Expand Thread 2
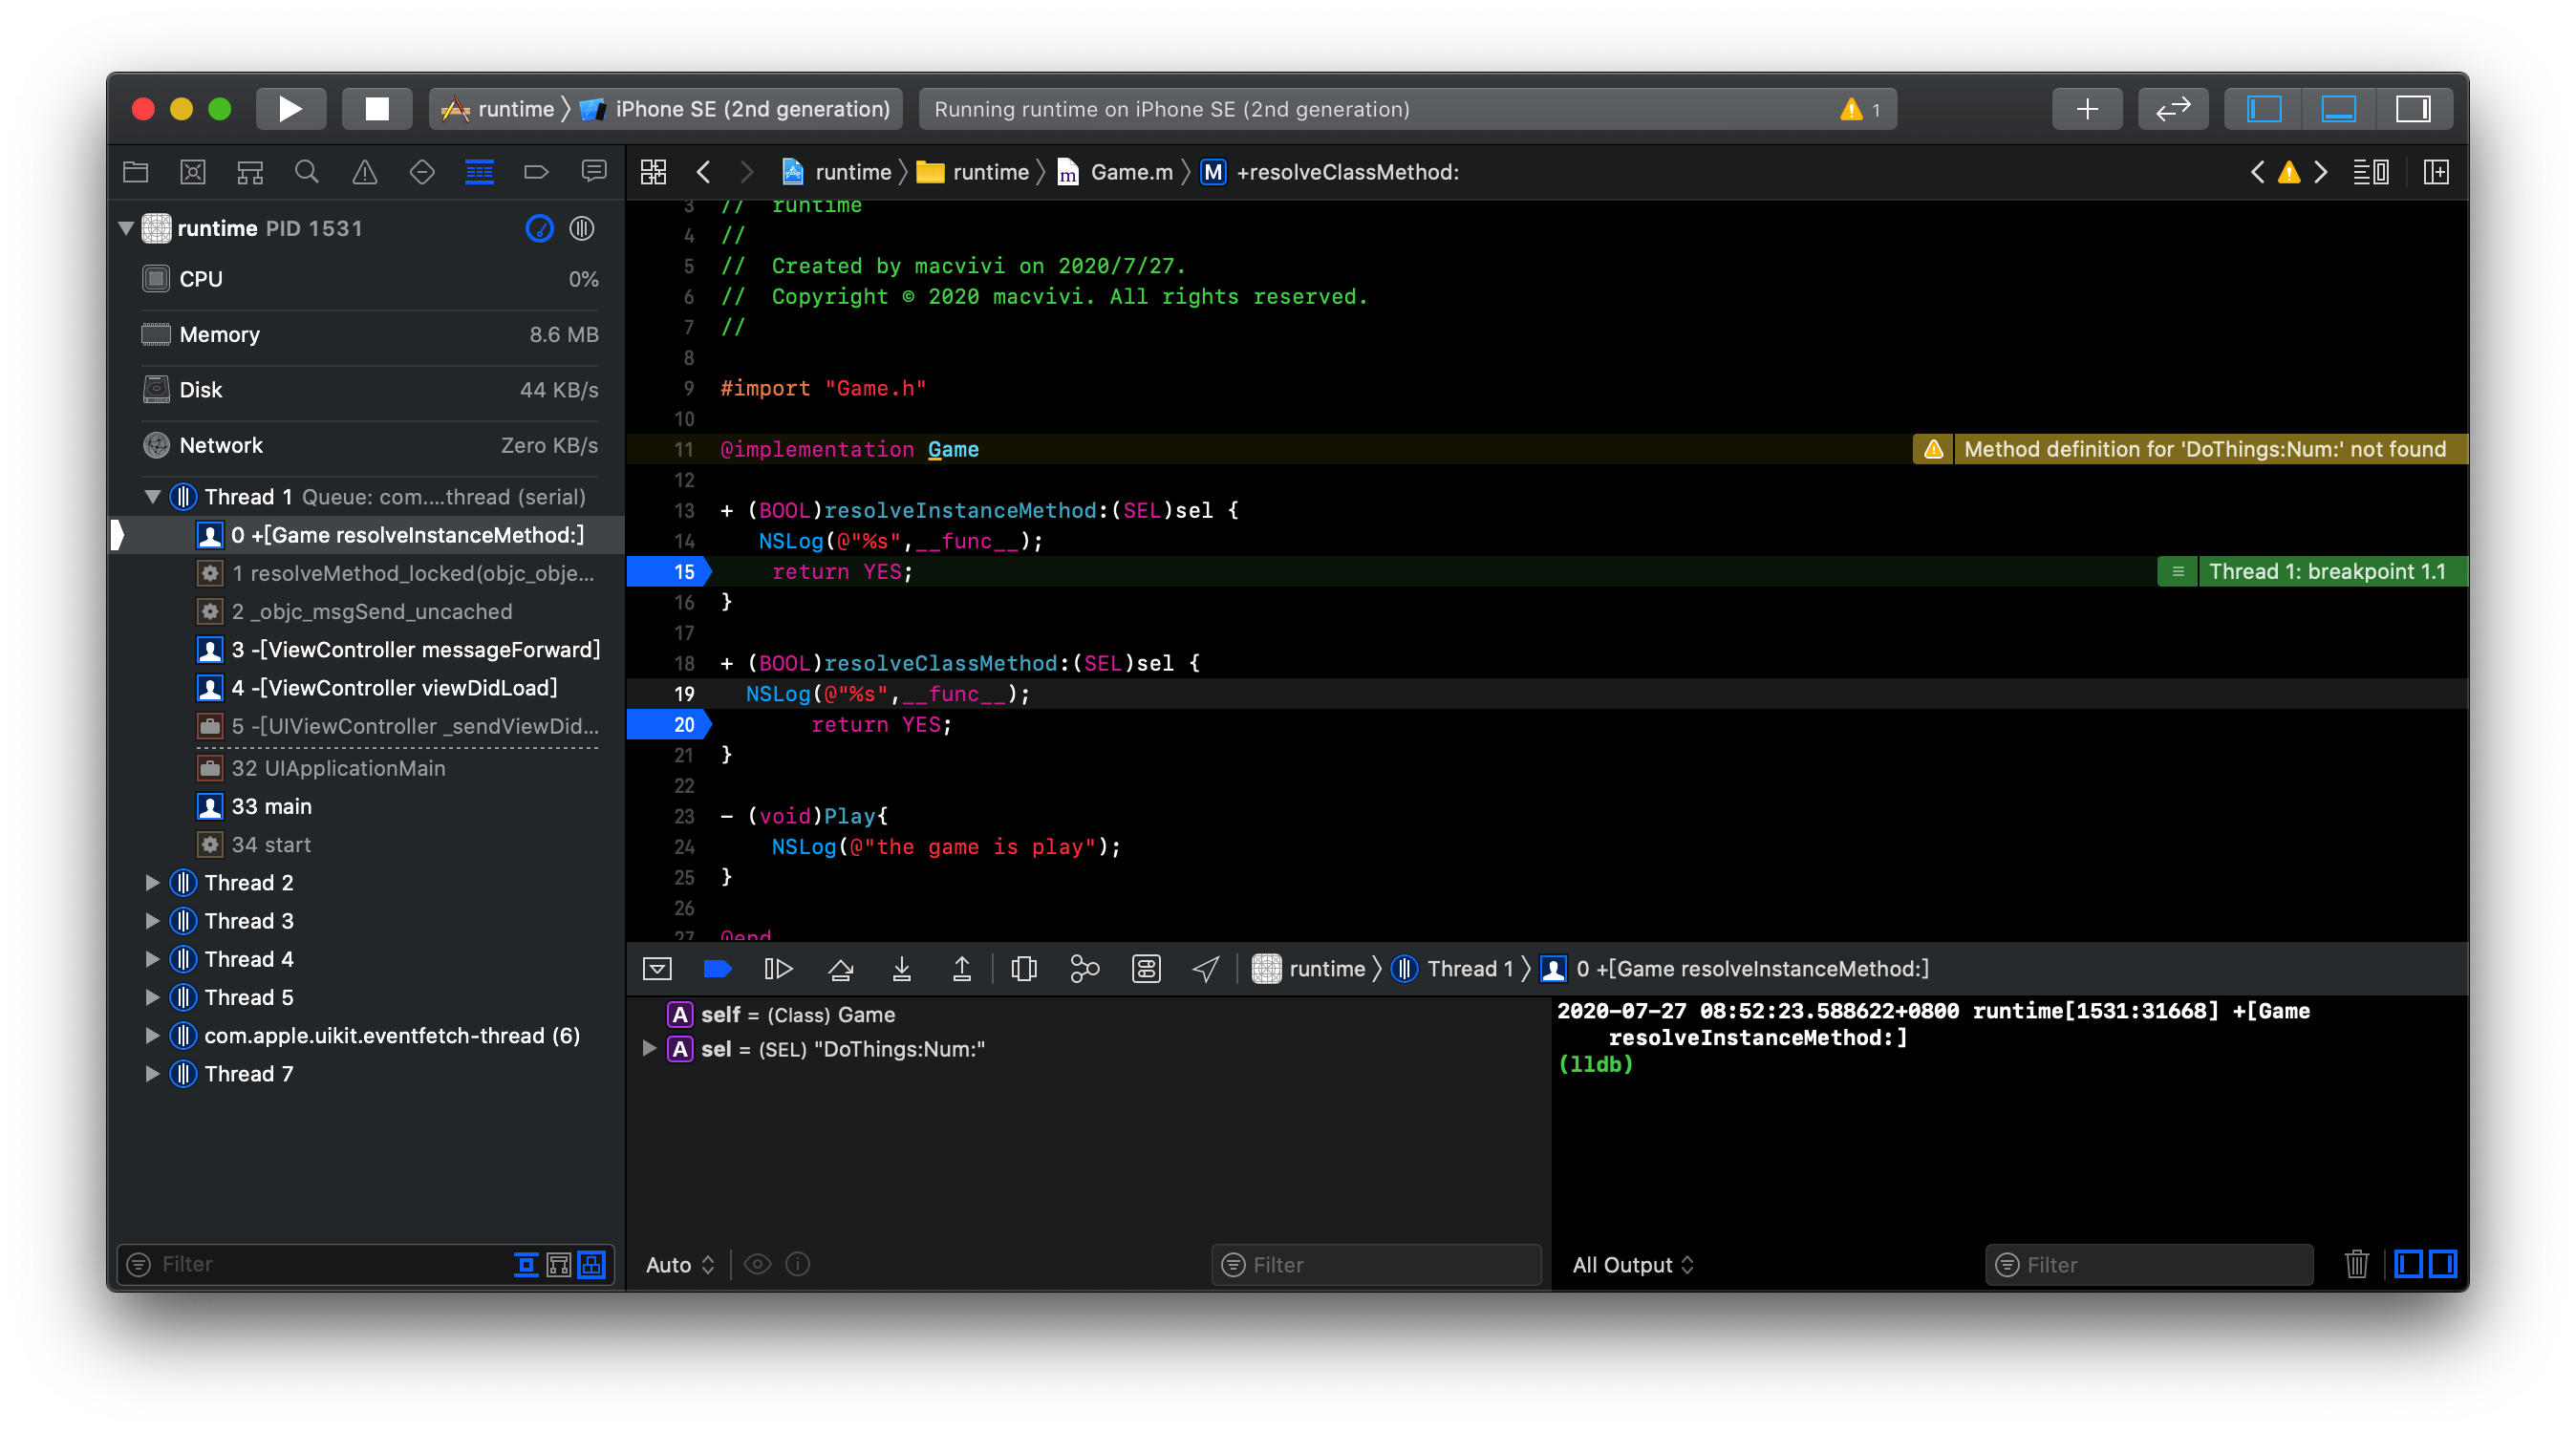The image size is (2576, 1433). pos(152,883)
